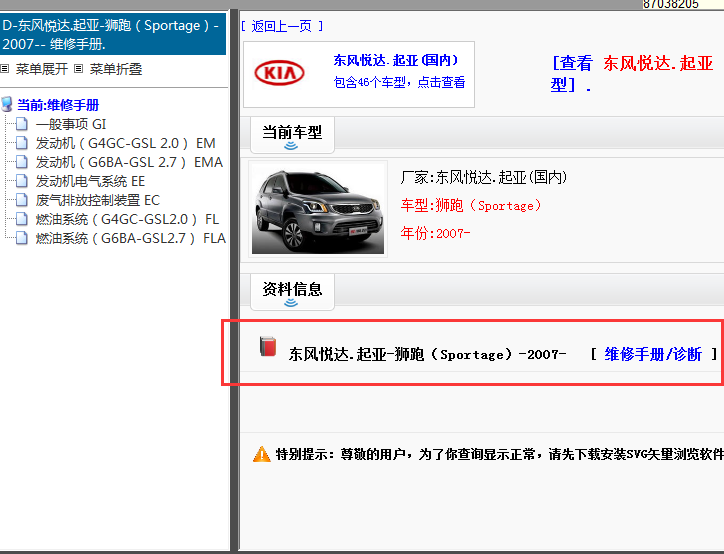Screen dimensions: 724x554
Task: Click the 年份:2007- text
Action: 435,233
